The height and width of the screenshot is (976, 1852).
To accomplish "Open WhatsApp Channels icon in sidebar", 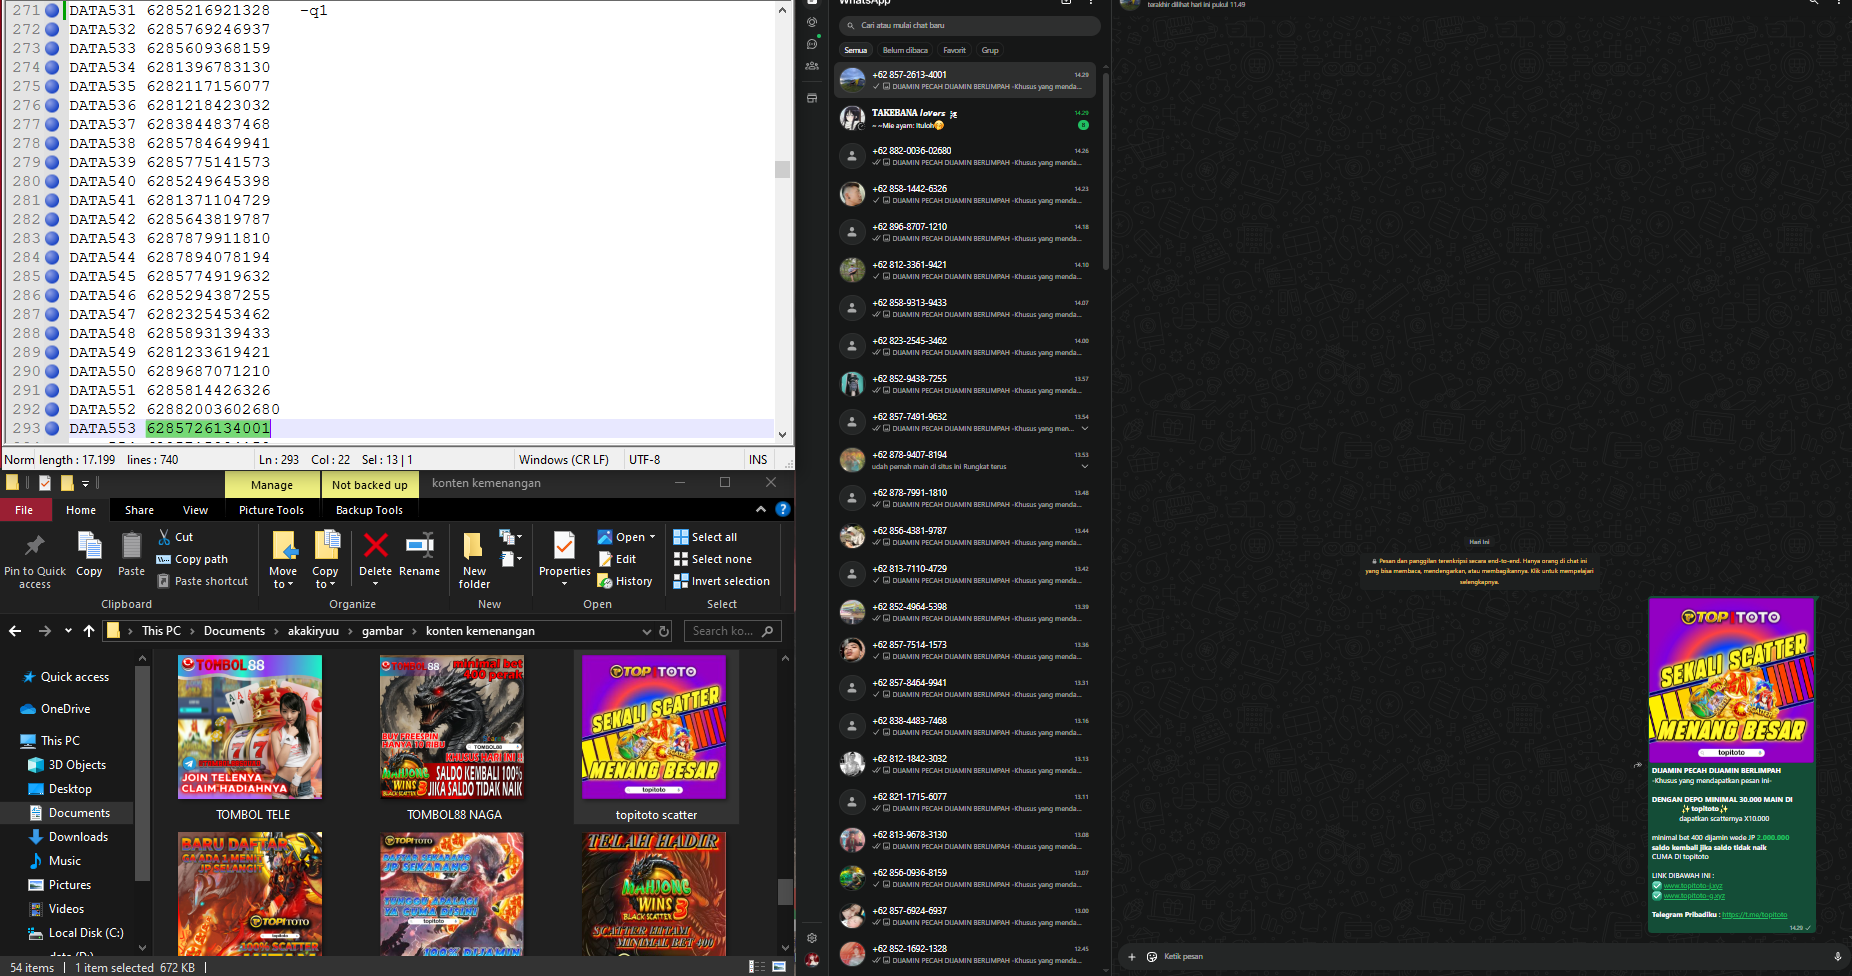I will (812, 44).
